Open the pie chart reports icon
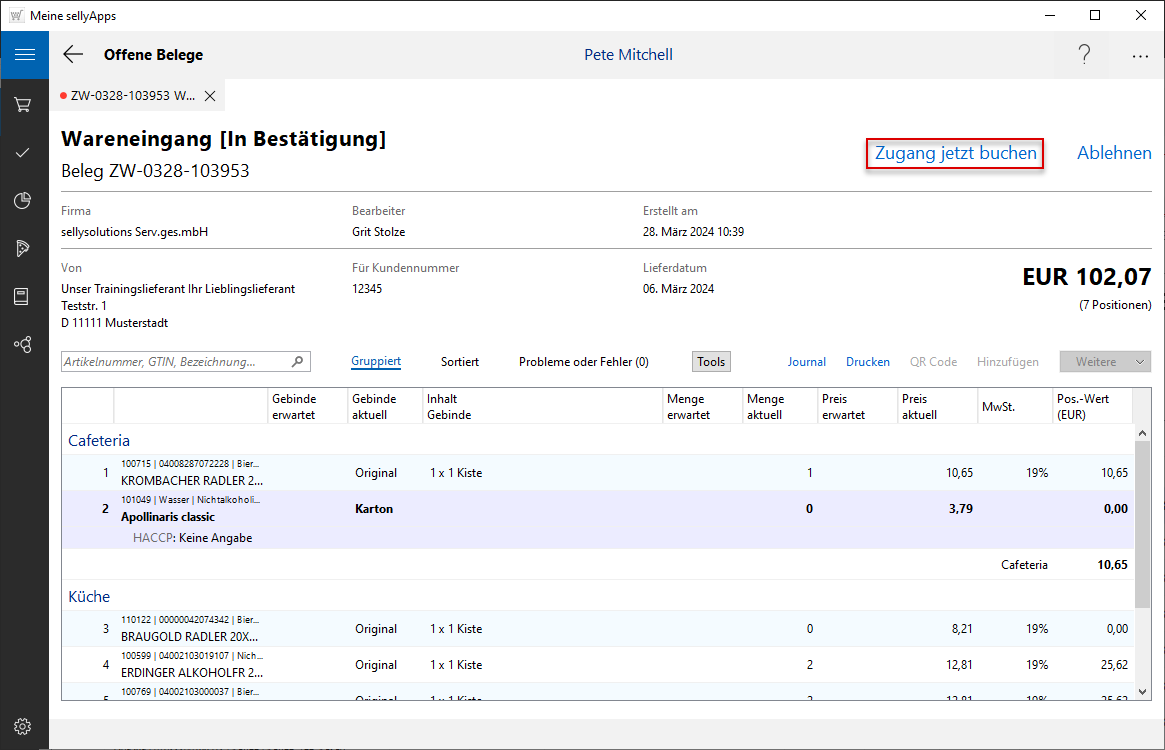This screenshot has height=750, width=1165. (24, 201)
